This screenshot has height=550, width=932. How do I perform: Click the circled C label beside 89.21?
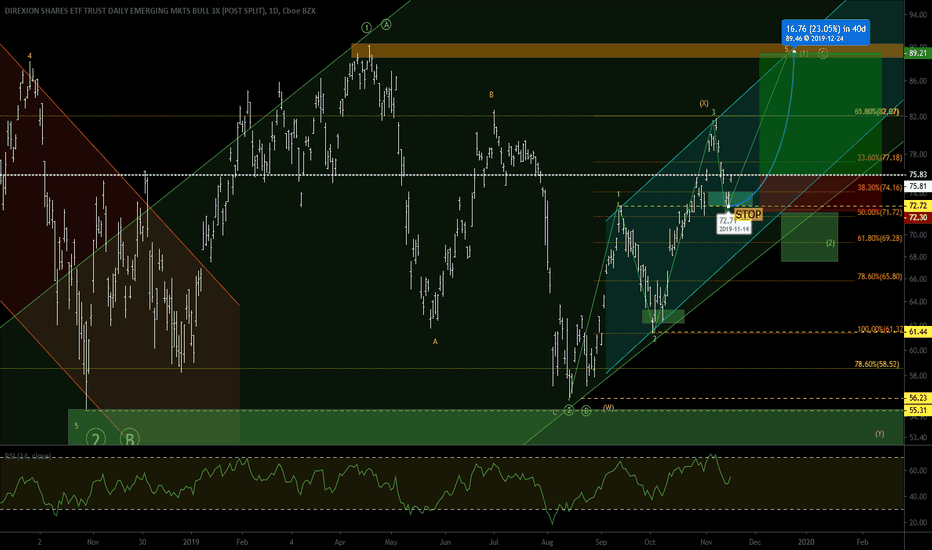[823, 54]
